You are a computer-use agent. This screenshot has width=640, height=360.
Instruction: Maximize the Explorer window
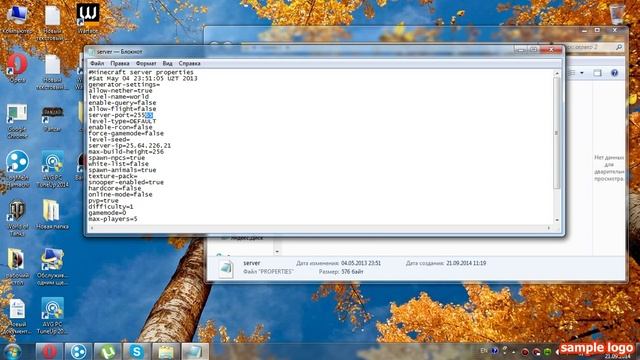click(x=597, y=30)
